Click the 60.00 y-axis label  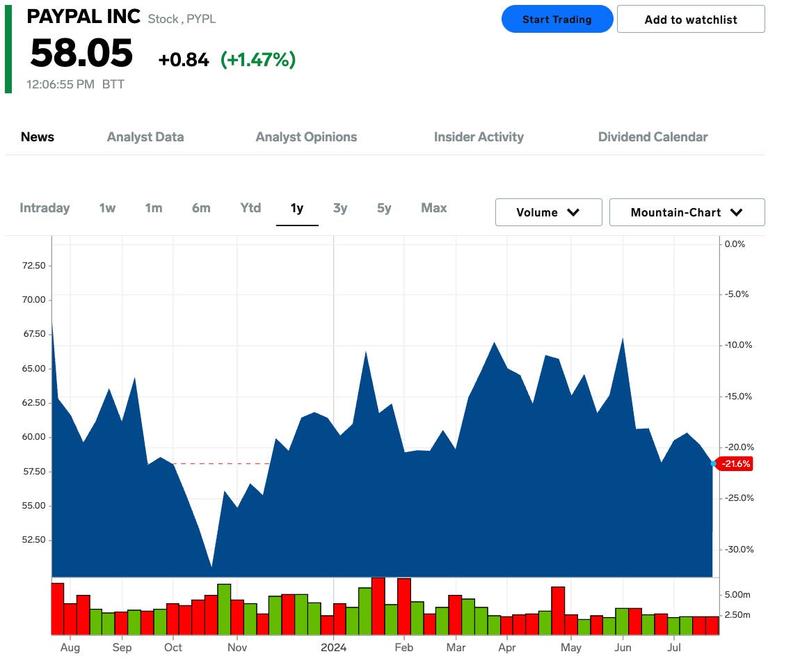point(34,437)
